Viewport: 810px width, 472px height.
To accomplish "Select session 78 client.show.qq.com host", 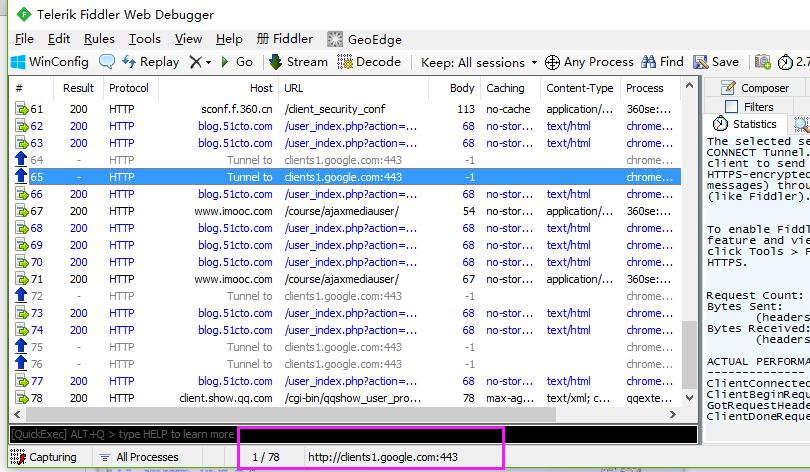I will click(x=226, y=398).
